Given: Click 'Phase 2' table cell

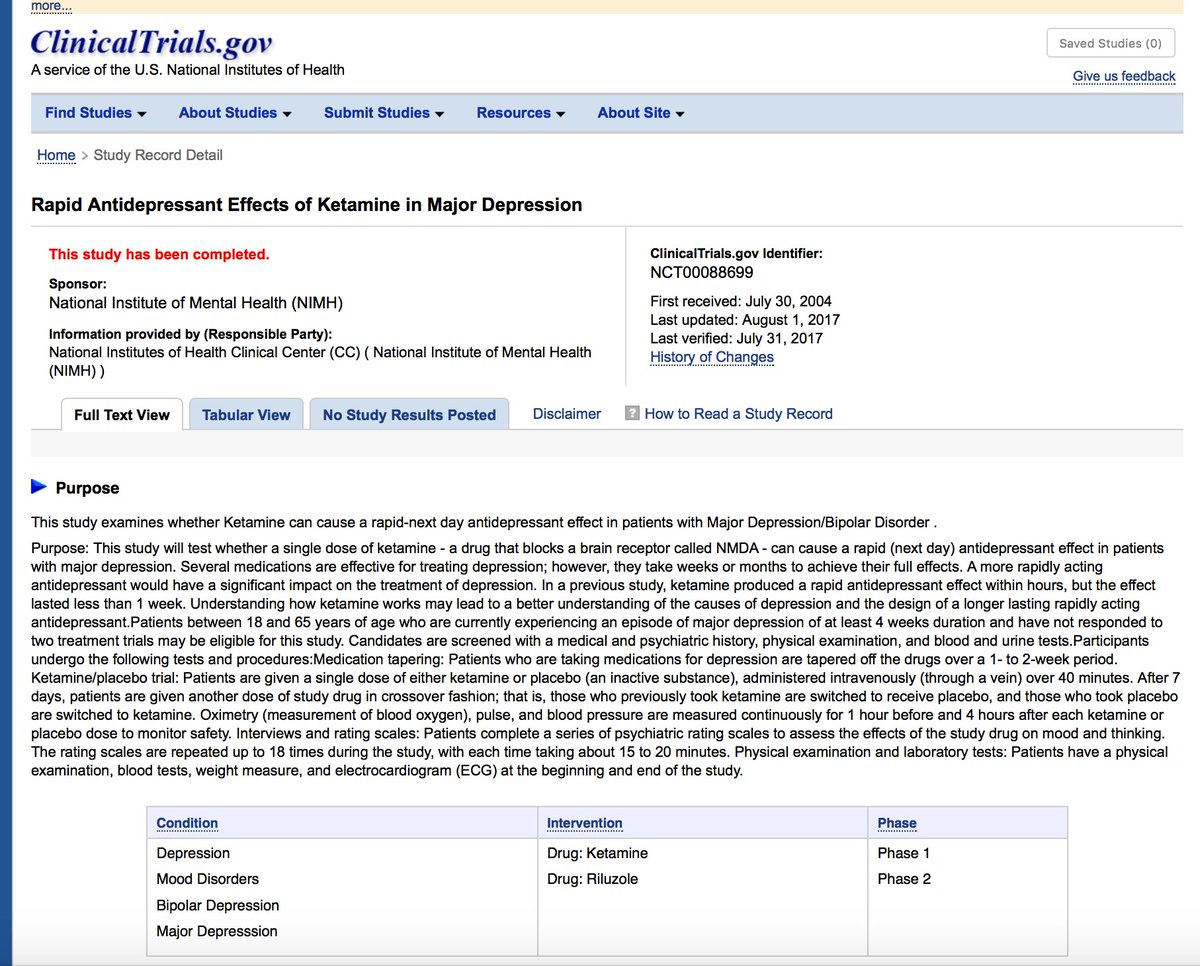Looking at the screenshot, I should tap(904, 879).
